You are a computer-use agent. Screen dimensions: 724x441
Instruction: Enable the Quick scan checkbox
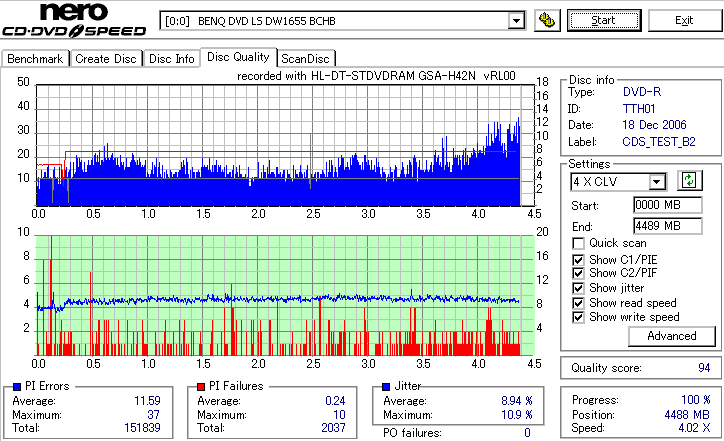click(x=578, y=243)
